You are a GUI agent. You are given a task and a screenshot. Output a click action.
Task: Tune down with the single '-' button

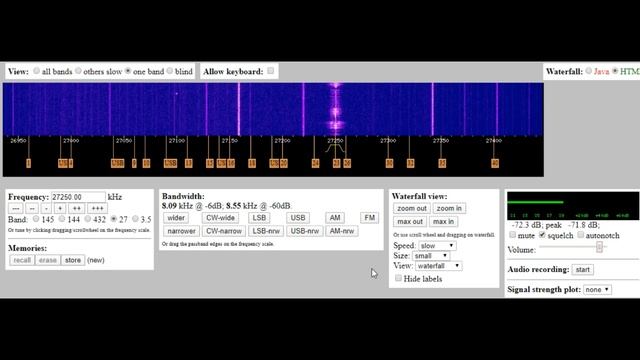coord(47,209)
